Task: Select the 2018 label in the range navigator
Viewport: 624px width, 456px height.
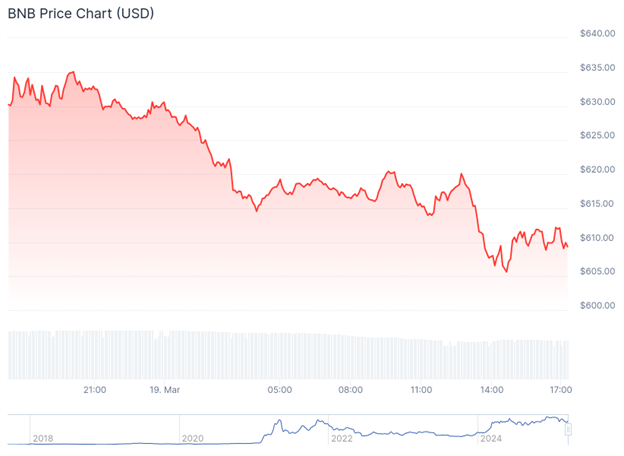Action: [x=43, y=438]
